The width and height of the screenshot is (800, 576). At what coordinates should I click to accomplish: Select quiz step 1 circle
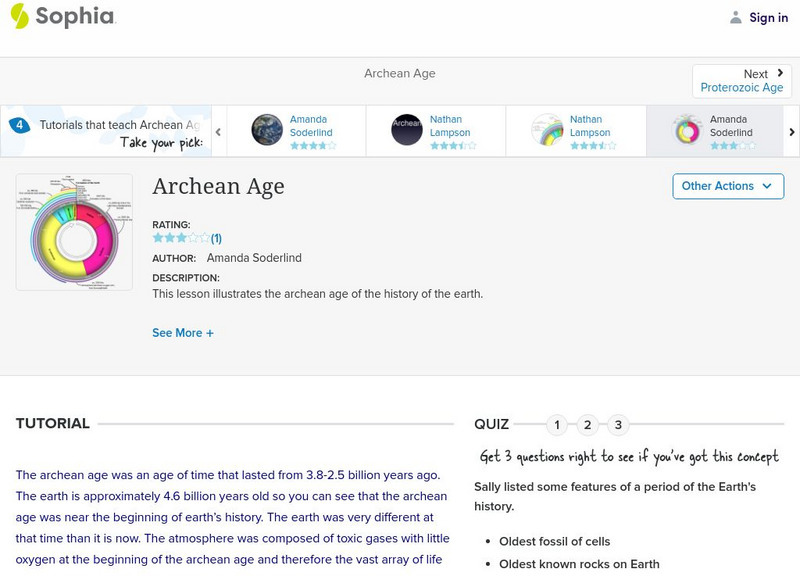(556, 423)
